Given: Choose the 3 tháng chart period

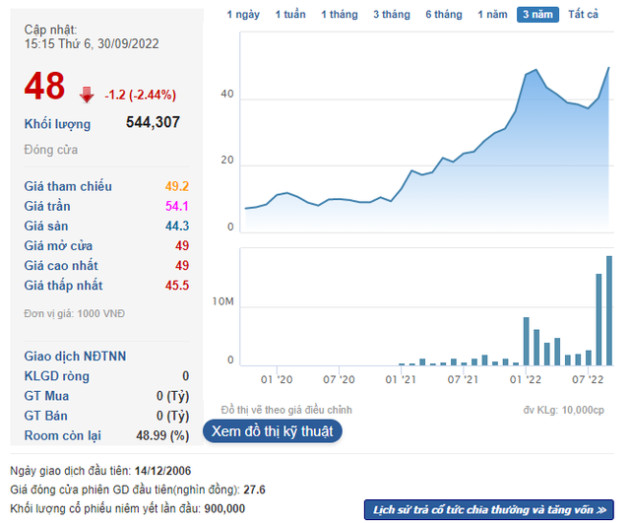Looking at the screenshot, I should pyautogui.click(x=391, y=15).
